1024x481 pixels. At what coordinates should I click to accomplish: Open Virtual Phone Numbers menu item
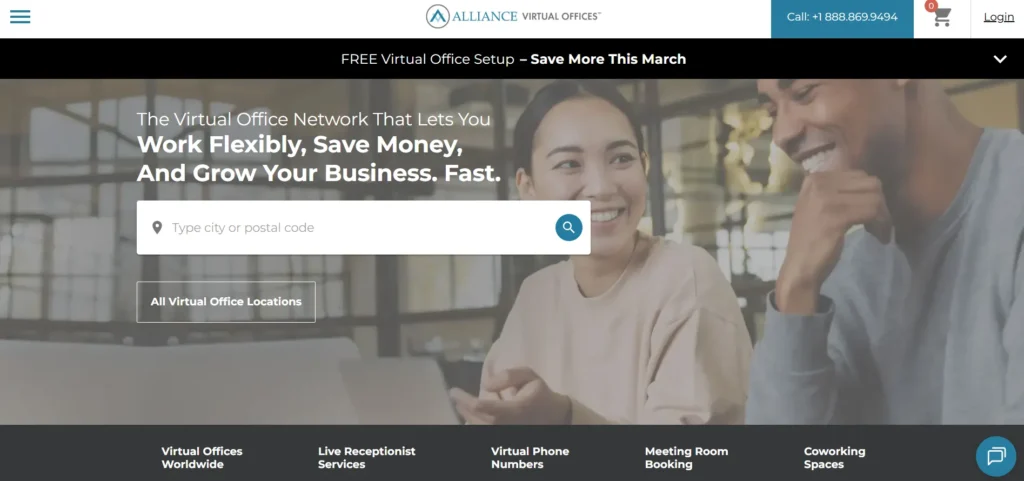coord(530,458)
